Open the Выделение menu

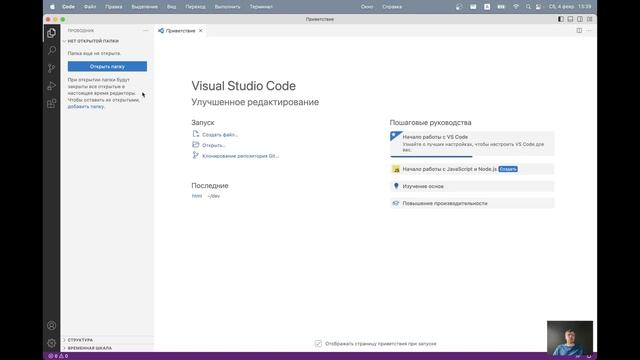point(144,7)
